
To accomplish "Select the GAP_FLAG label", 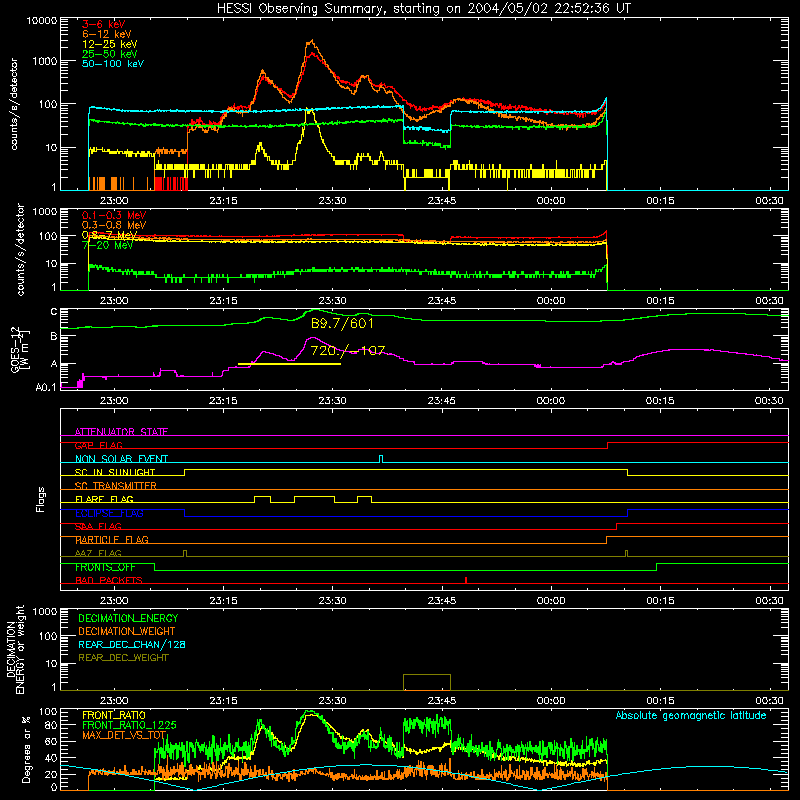I will [98, 445].
